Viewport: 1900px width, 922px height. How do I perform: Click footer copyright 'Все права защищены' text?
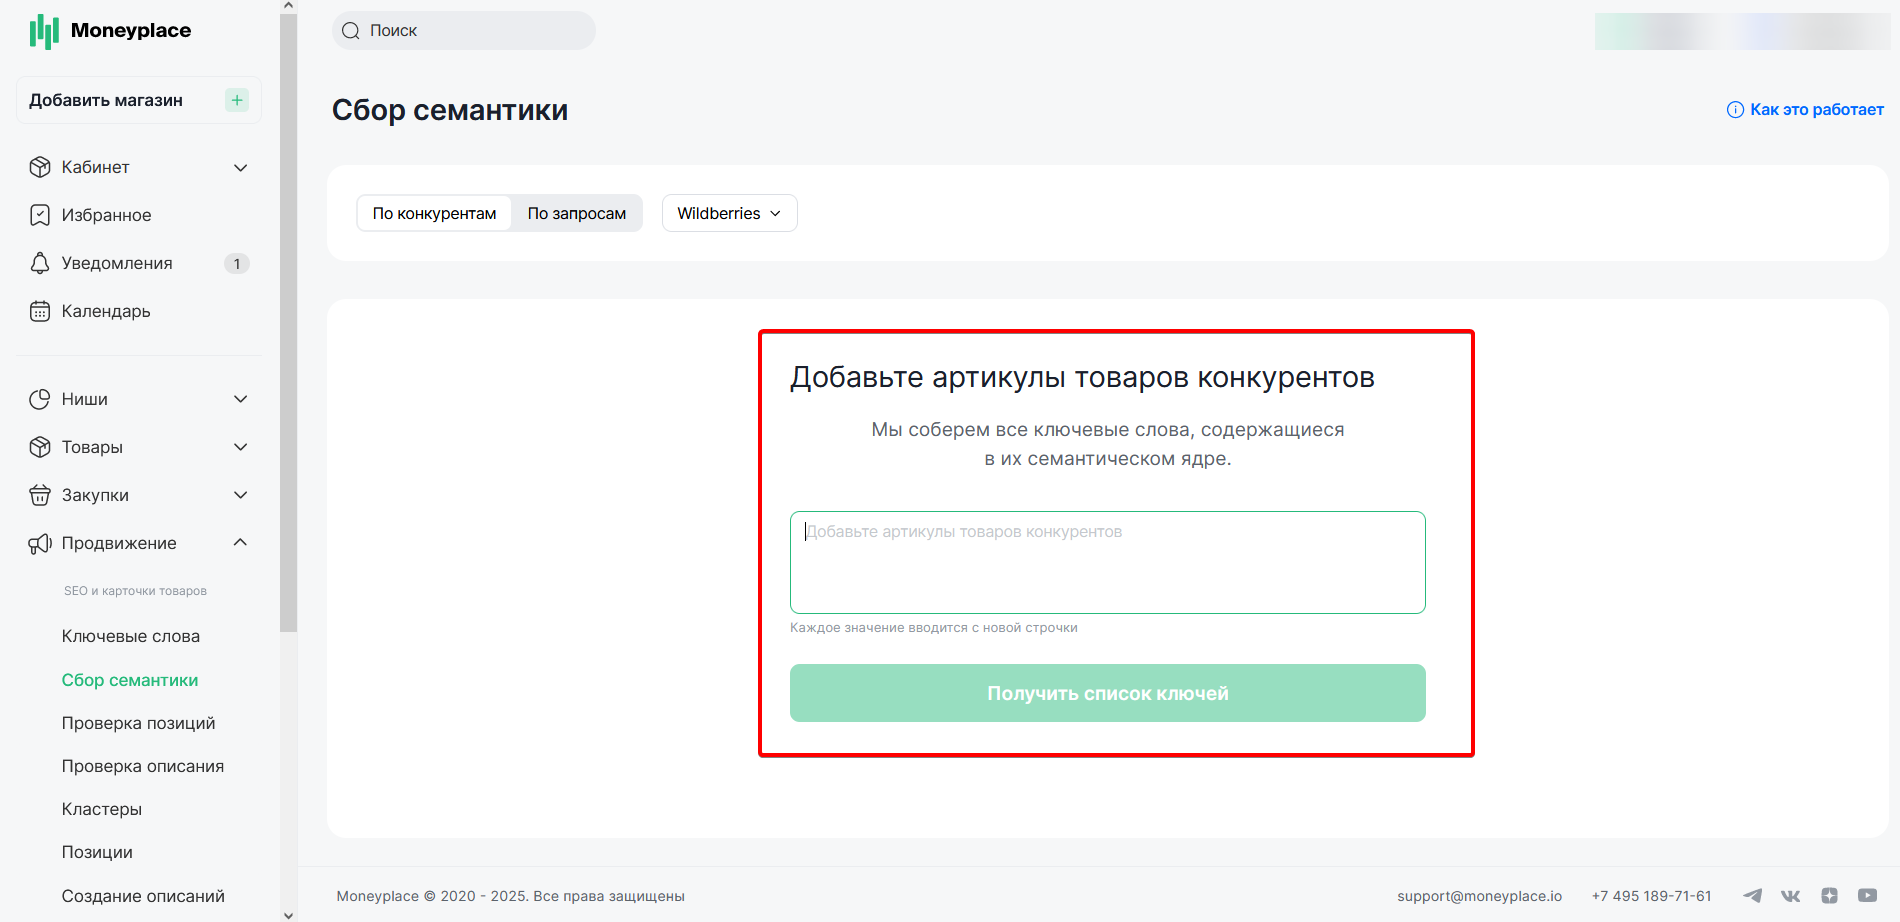pyautogui.click(x=609, y=896)
